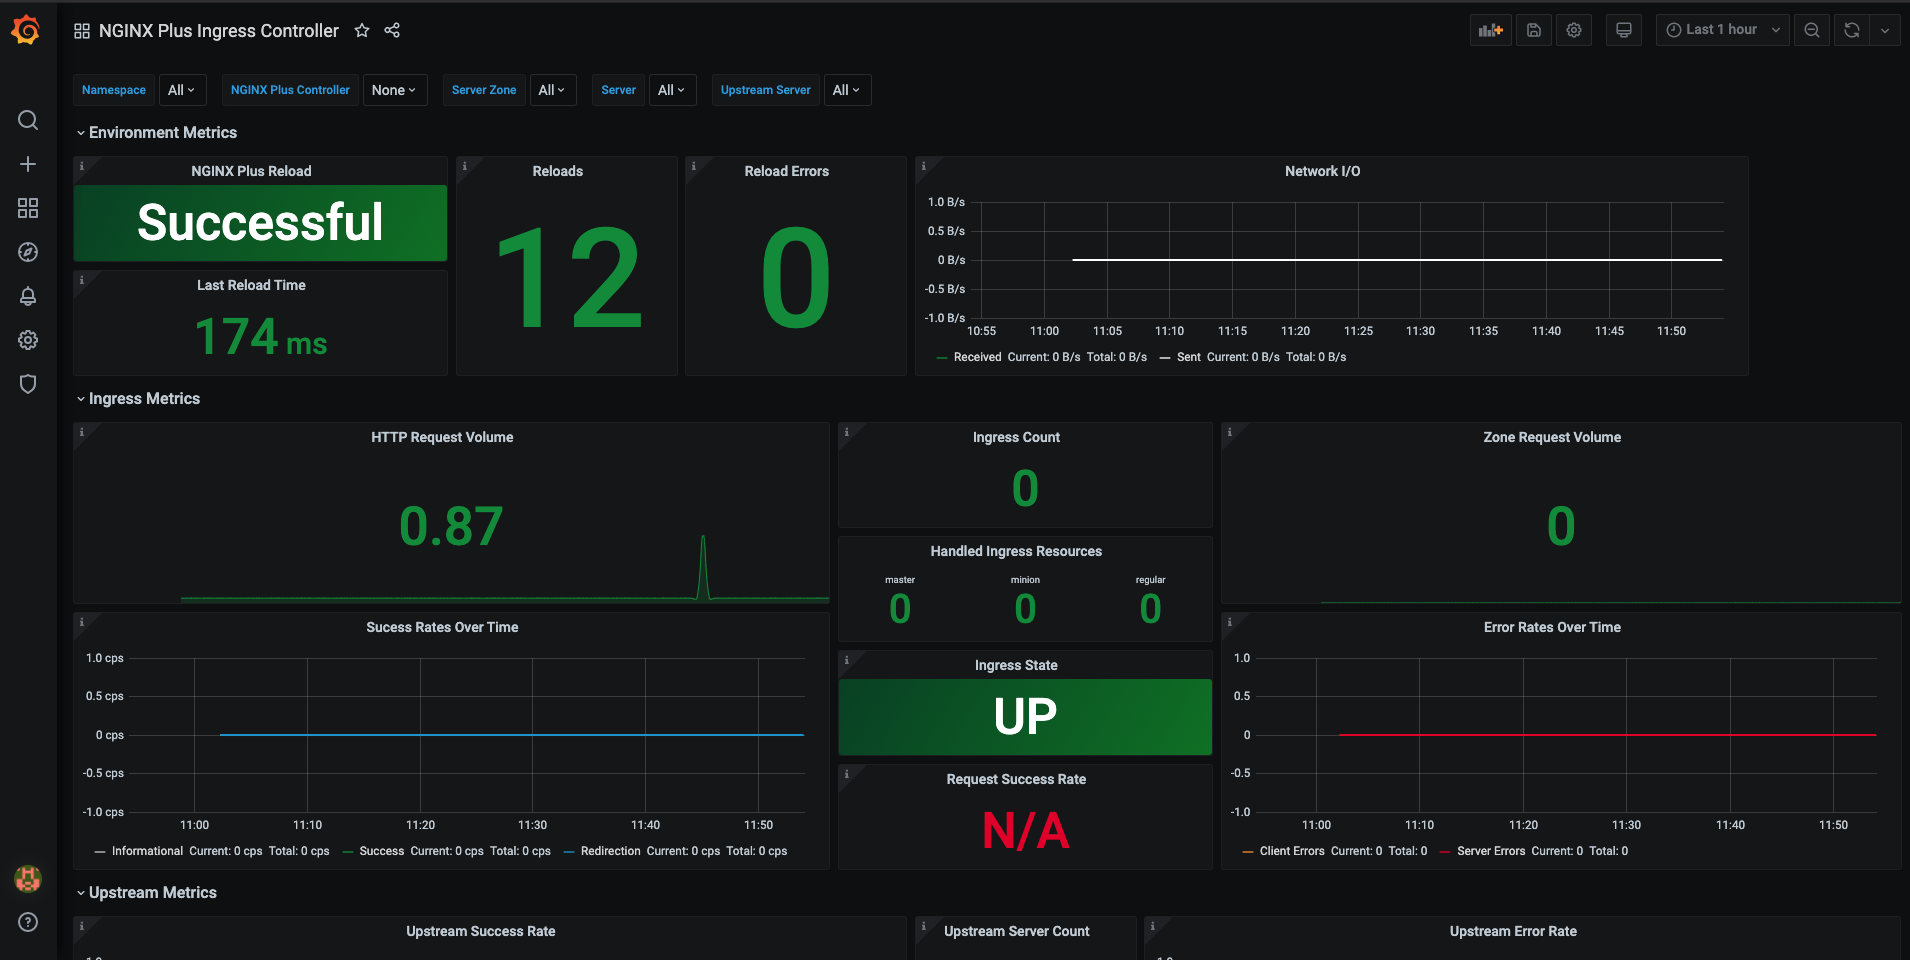The width and height of the screenshot is (1910, 960).
Task: Zoom out the time range
Action: (x=1812, y=30)
